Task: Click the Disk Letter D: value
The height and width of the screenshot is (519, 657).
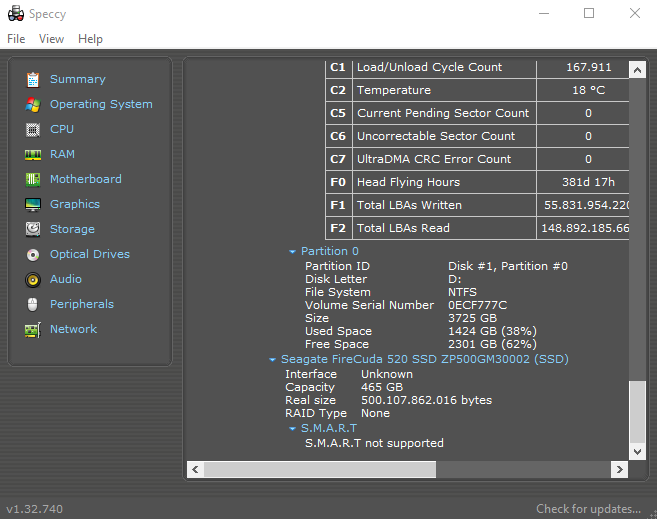Action: [455, 279]
